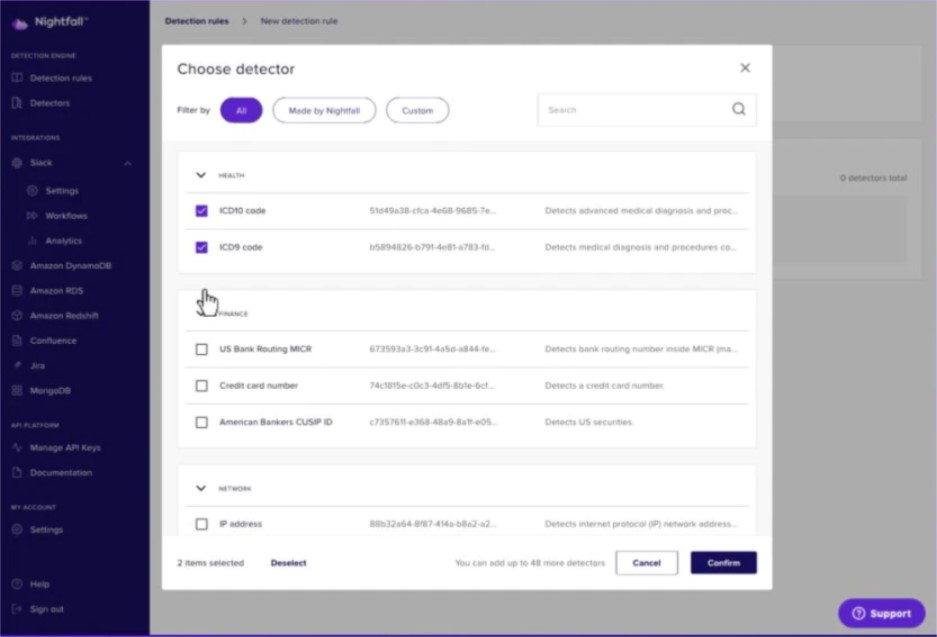Click New detection rule breadcrumb text
Image resolution: width=937 pixels, height=637 pixels.
[299, 21]
